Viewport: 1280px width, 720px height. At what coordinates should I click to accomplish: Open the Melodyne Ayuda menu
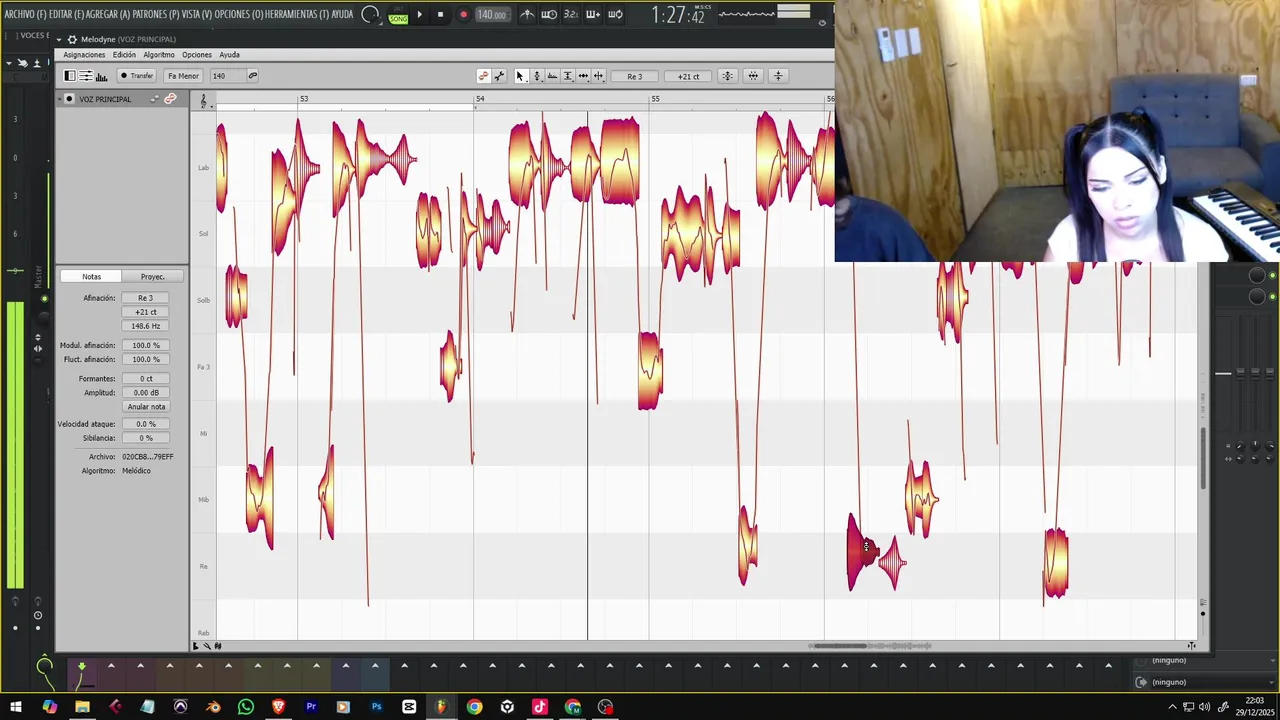(229, 55)
